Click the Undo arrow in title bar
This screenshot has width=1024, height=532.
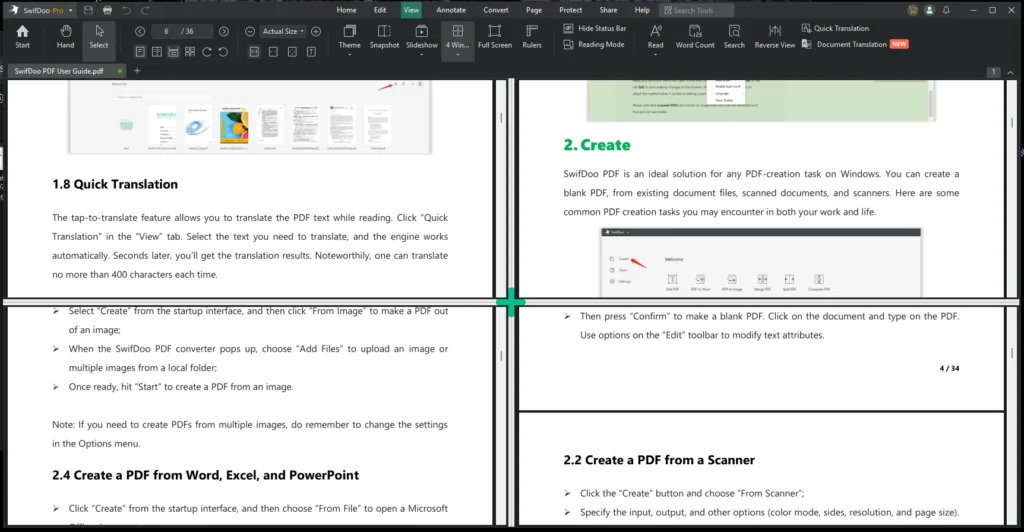click(x=127, y=10)
